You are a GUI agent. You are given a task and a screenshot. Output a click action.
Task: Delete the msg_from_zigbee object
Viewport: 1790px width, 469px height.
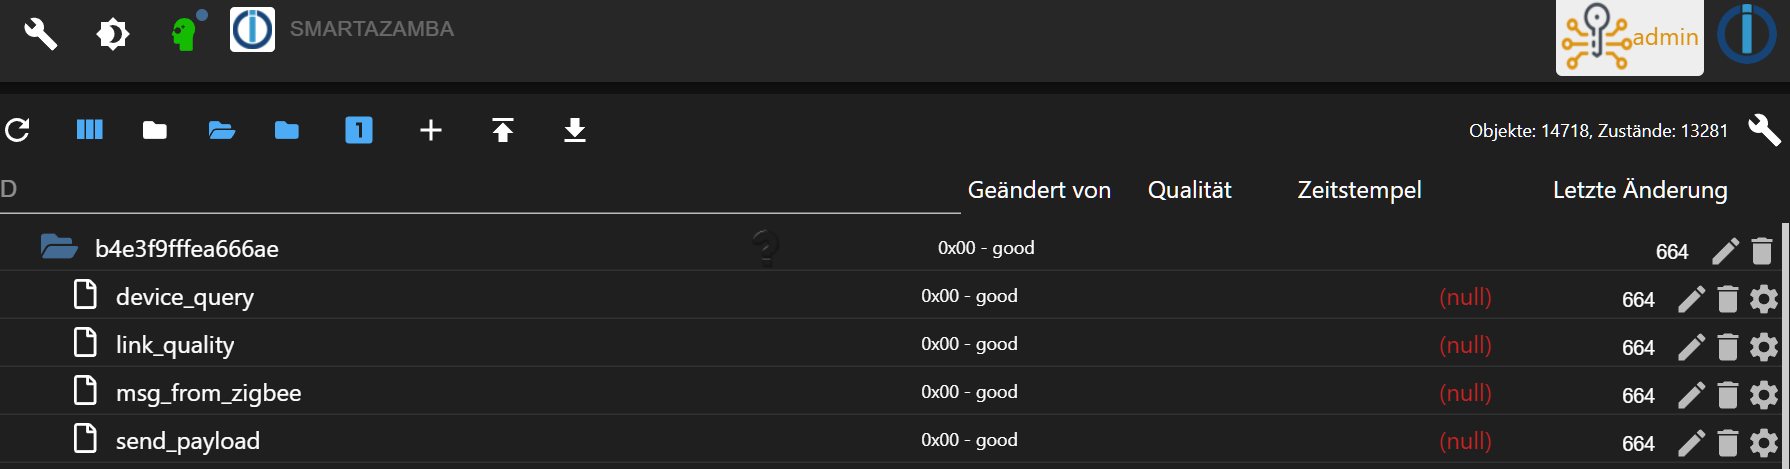(x=1727, y=395)
